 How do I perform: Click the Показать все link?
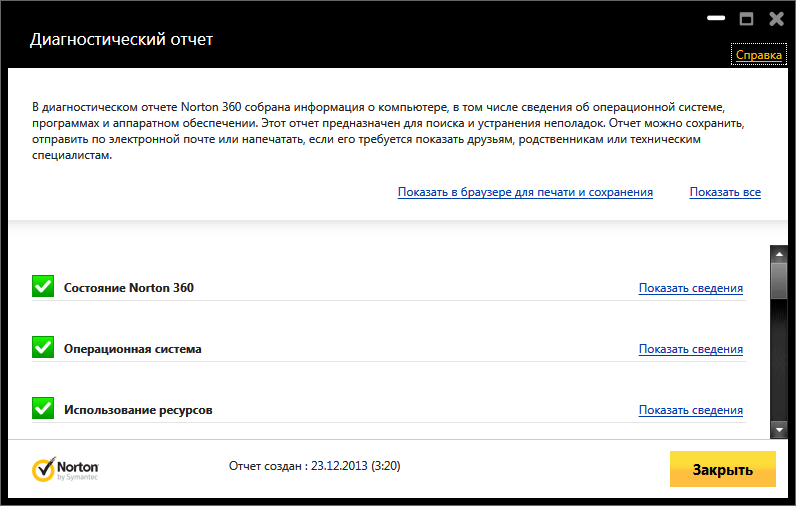point(725,192)
